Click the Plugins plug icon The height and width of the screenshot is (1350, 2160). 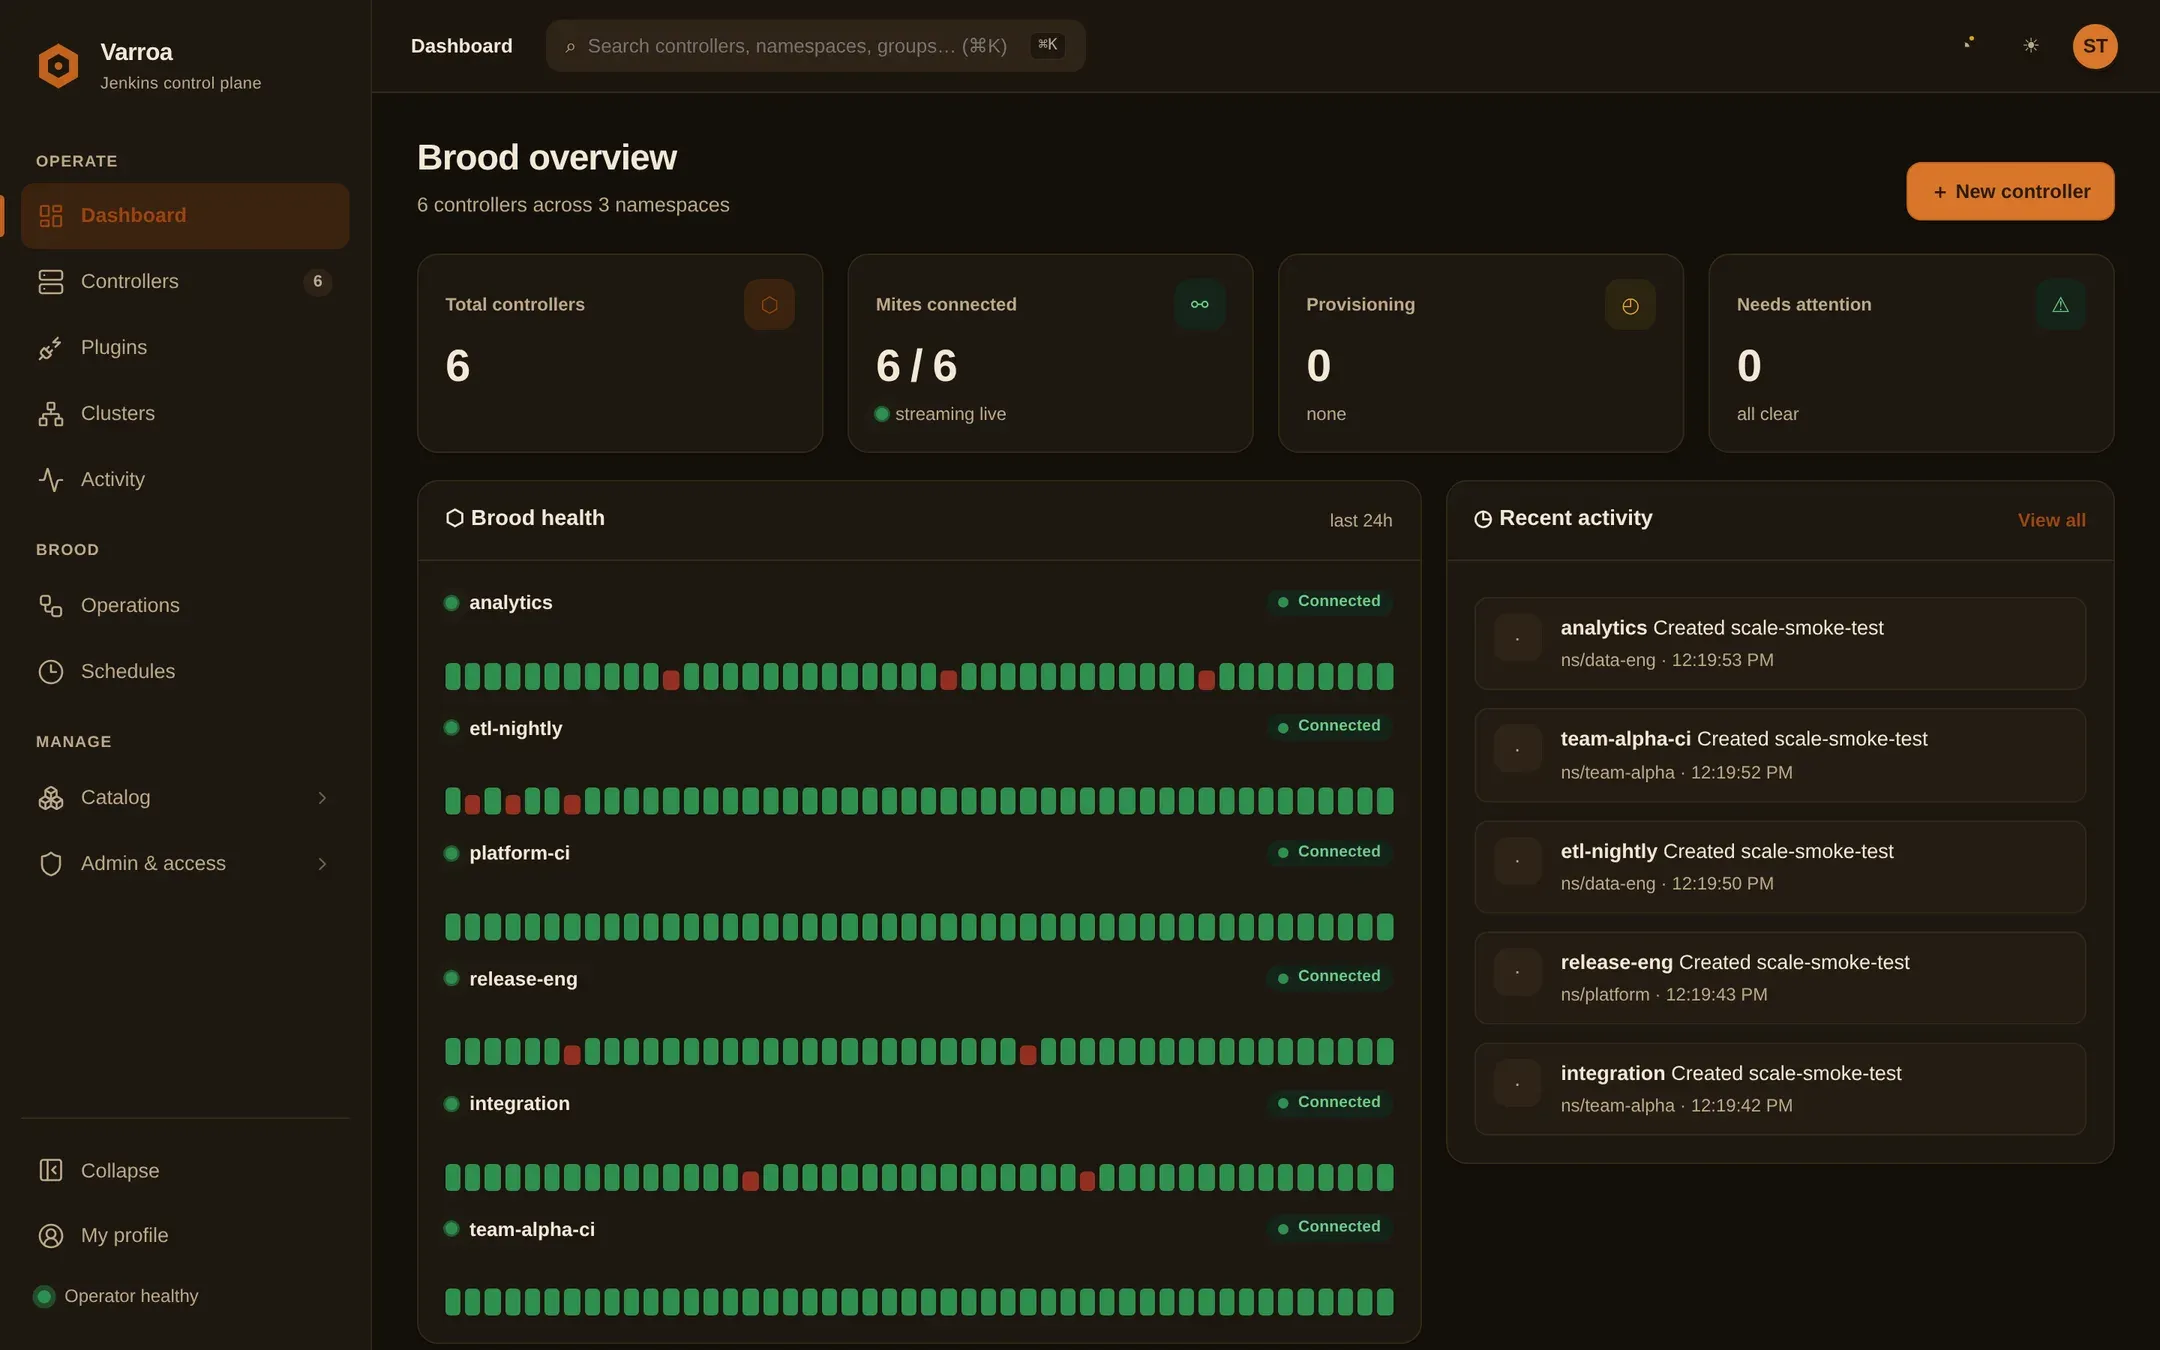tap(51, 348)
